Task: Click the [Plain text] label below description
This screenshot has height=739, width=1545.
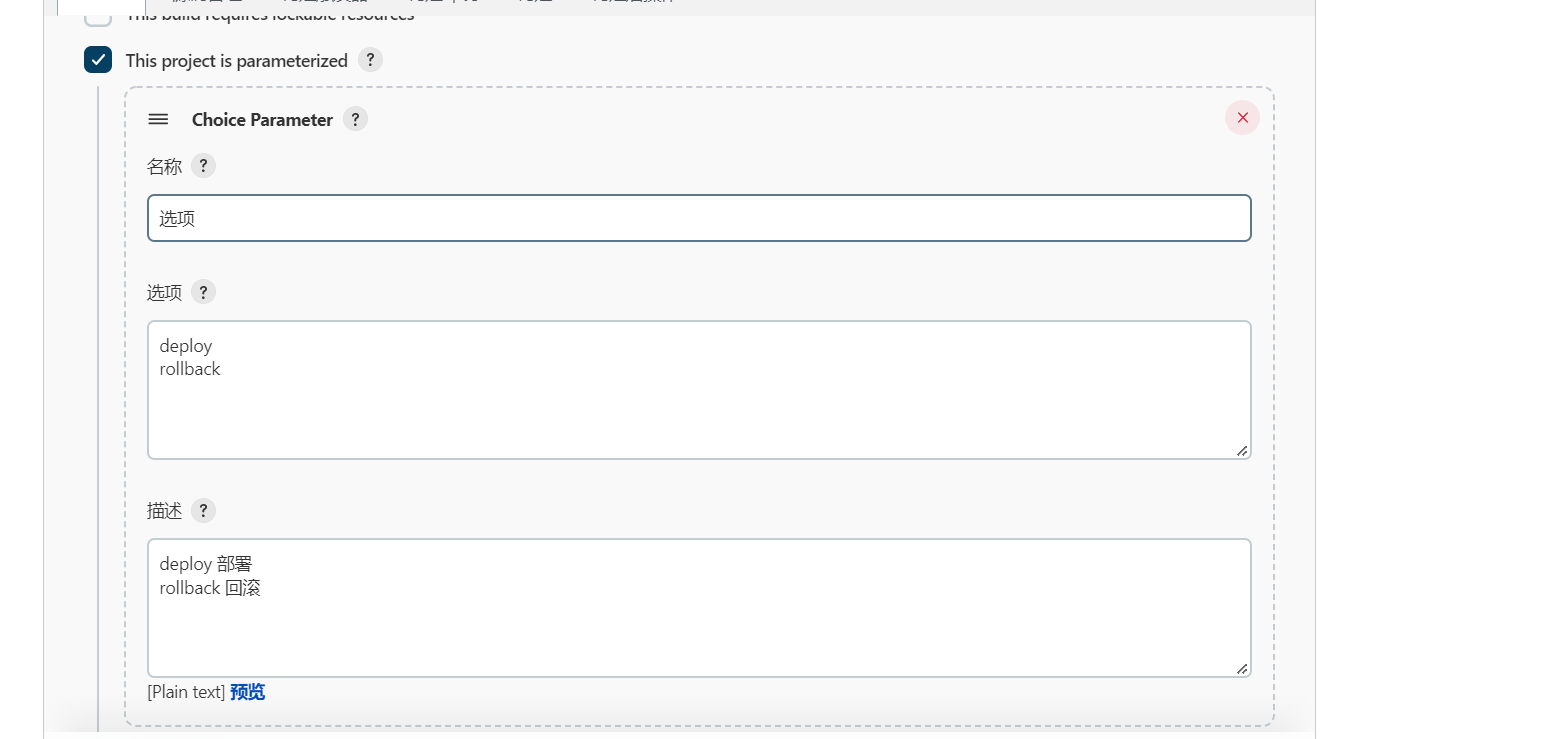Action: pos(186,691)
